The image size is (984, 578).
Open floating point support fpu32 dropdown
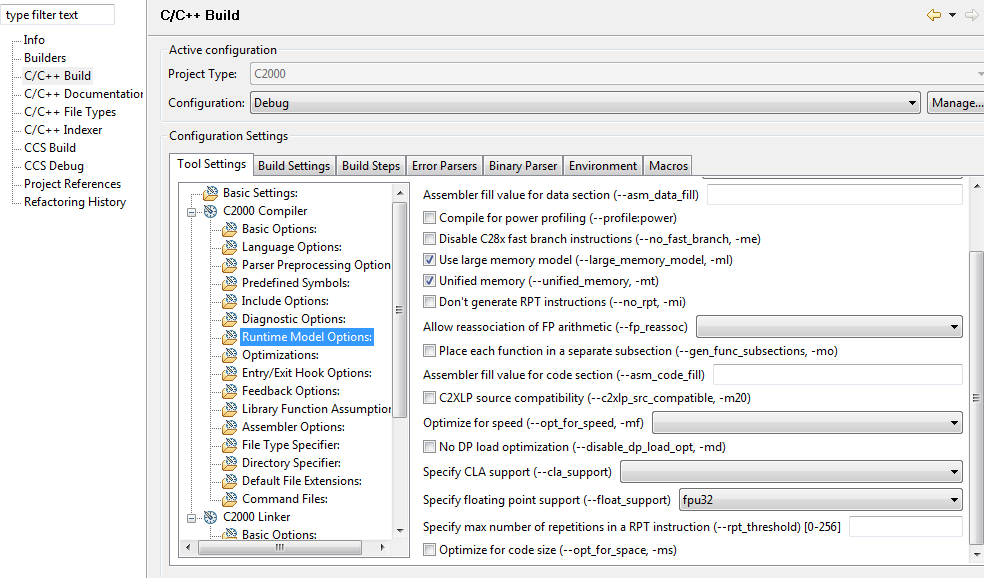pyautogui.click(x=820, y=500)
